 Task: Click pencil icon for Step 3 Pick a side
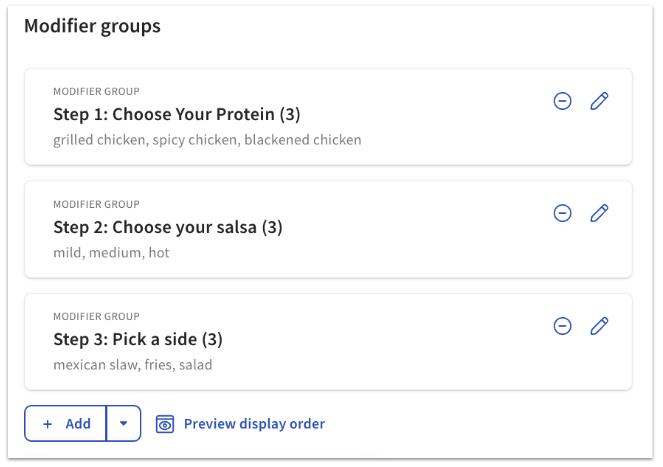point(599,326)
